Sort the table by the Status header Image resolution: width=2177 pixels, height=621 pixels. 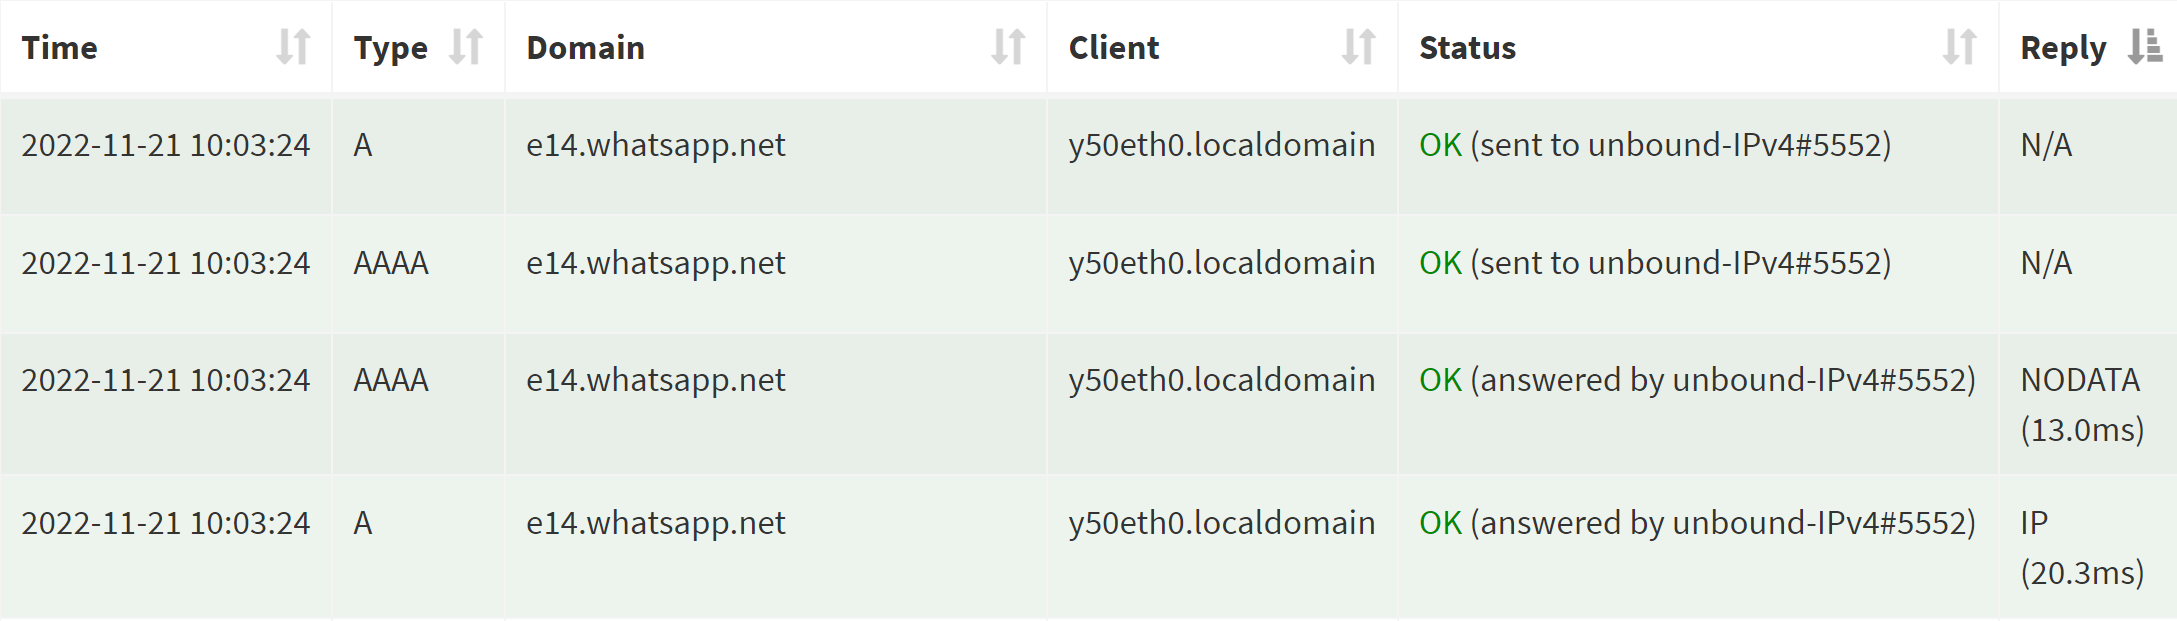click(x=1467, y=46)
